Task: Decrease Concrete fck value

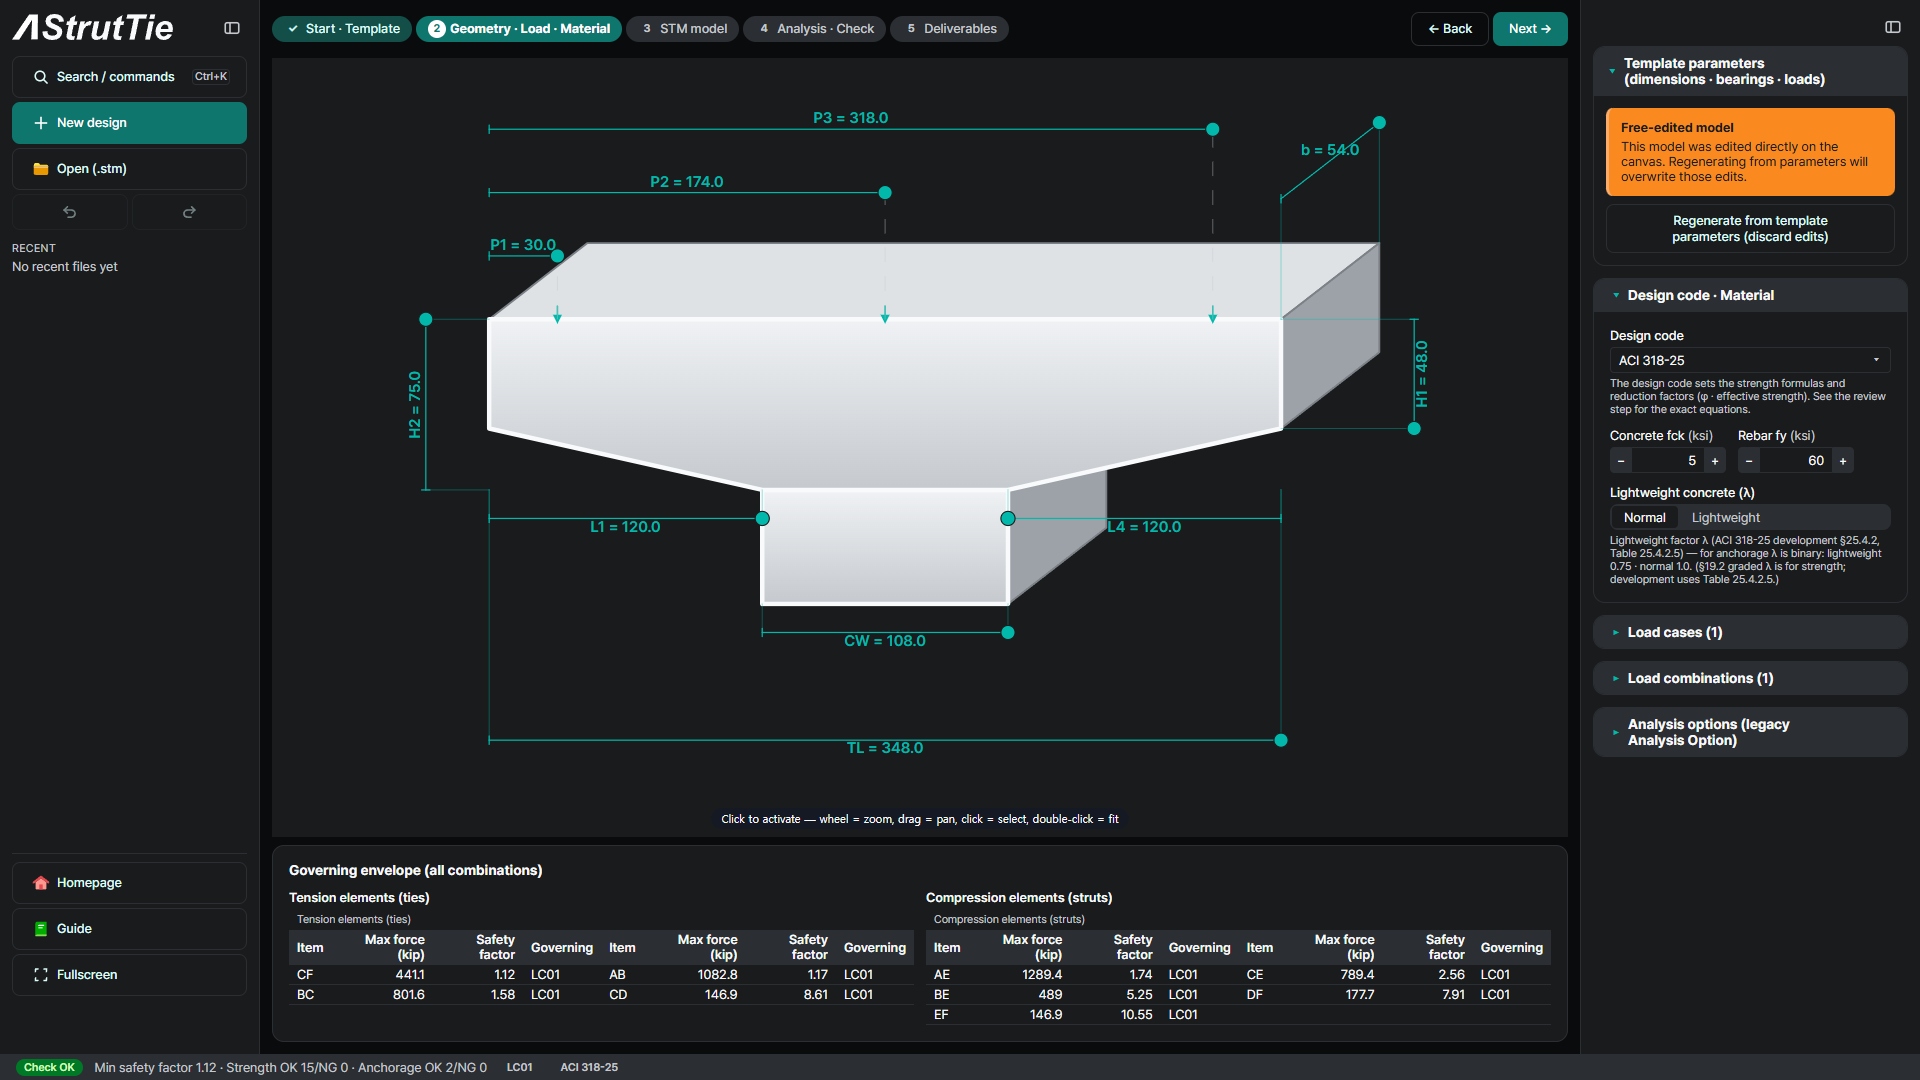Action: [x=1621, y=461]
